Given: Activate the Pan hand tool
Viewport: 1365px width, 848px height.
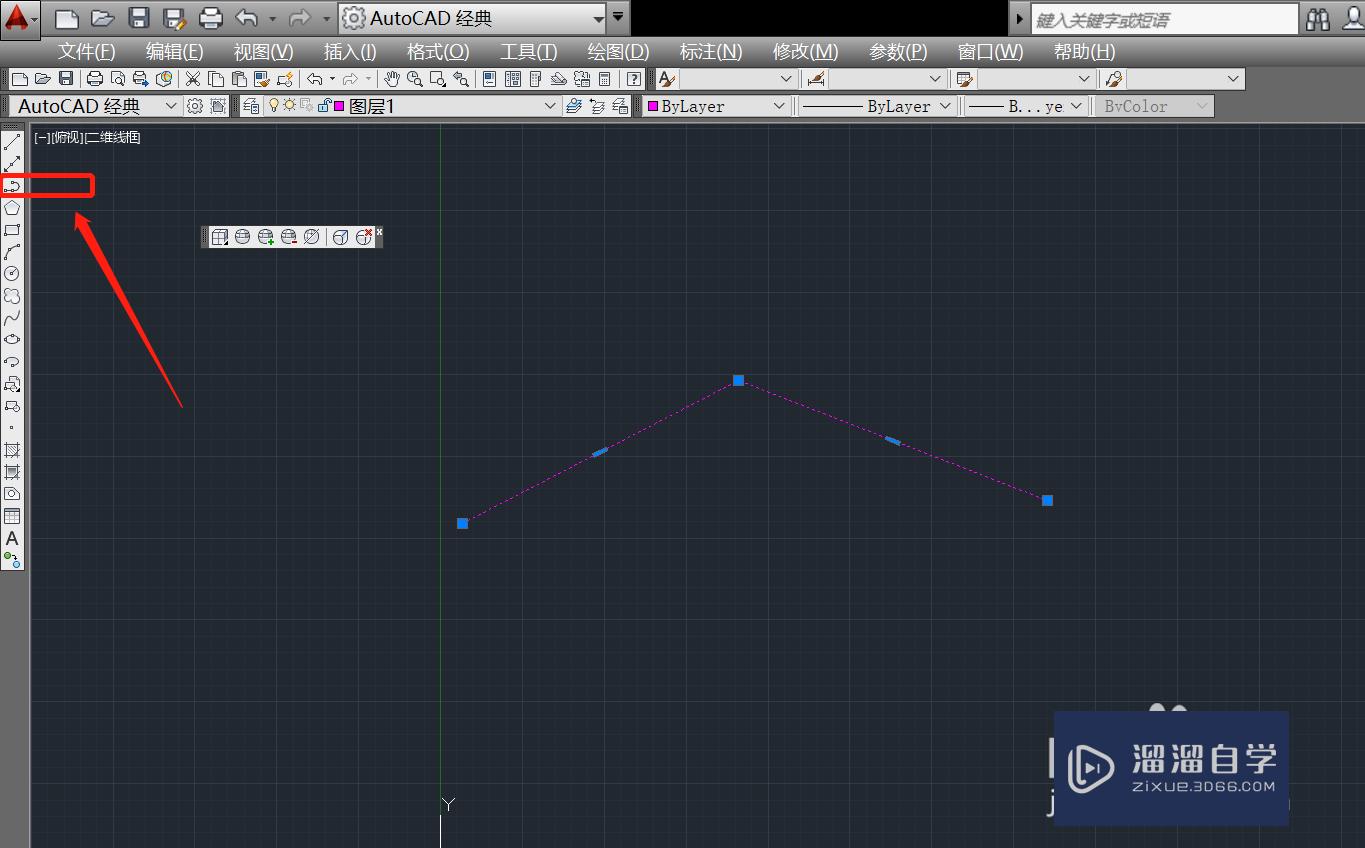Looking at the screenshot, I should pos(393,79).
